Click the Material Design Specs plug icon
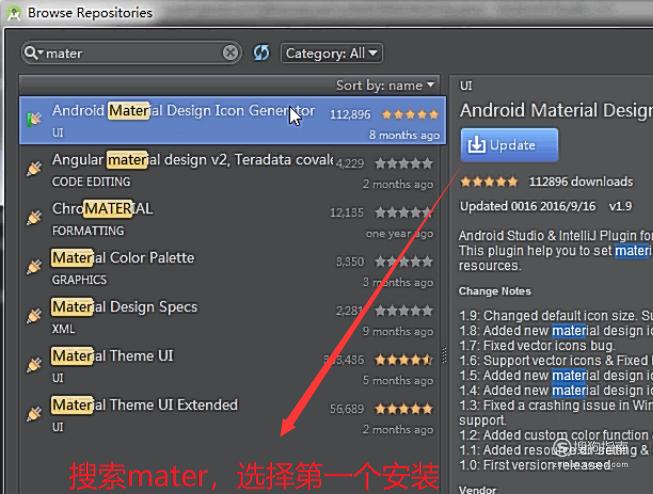The image size is (653, 494). point(34,316)
